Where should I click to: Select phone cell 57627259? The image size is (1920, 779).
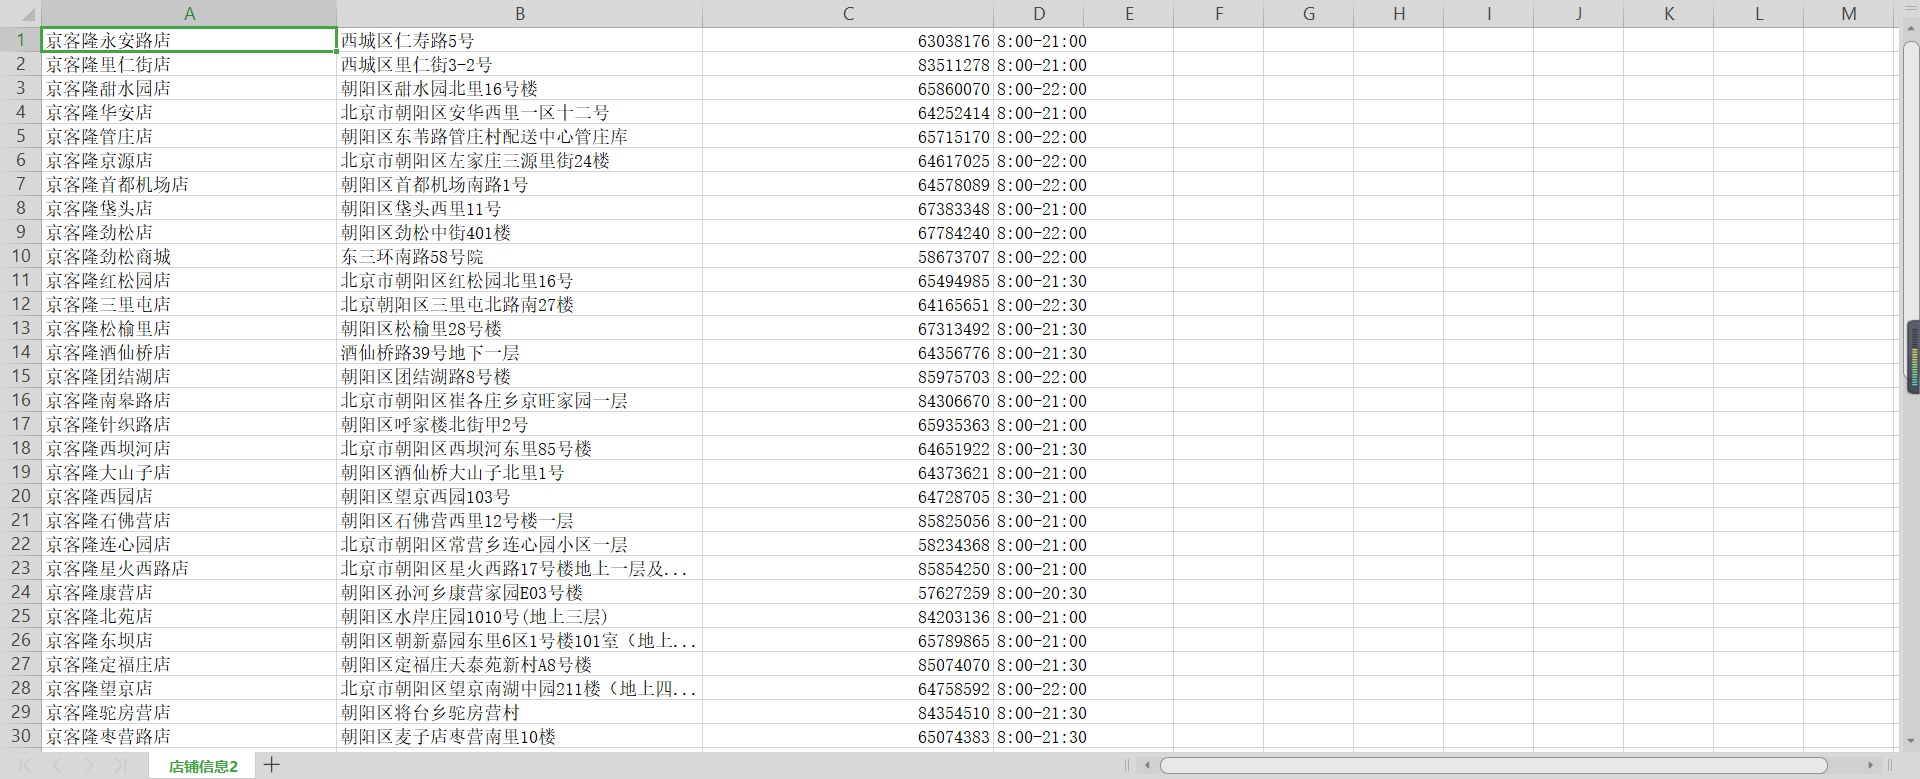pyautogui.click(x=848, y=592)
